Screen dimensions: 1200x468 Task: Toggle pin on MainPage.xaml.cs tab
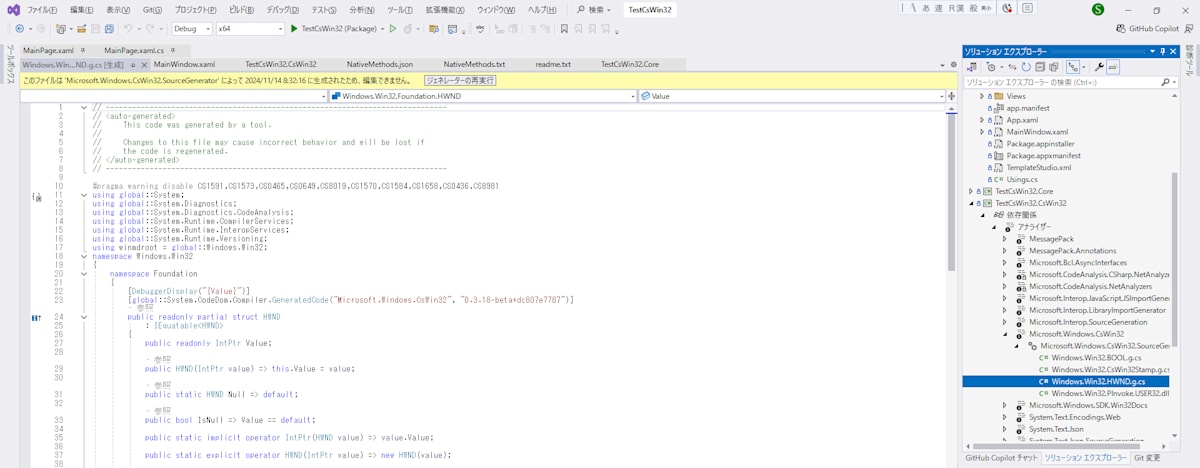tap(172, 50)
